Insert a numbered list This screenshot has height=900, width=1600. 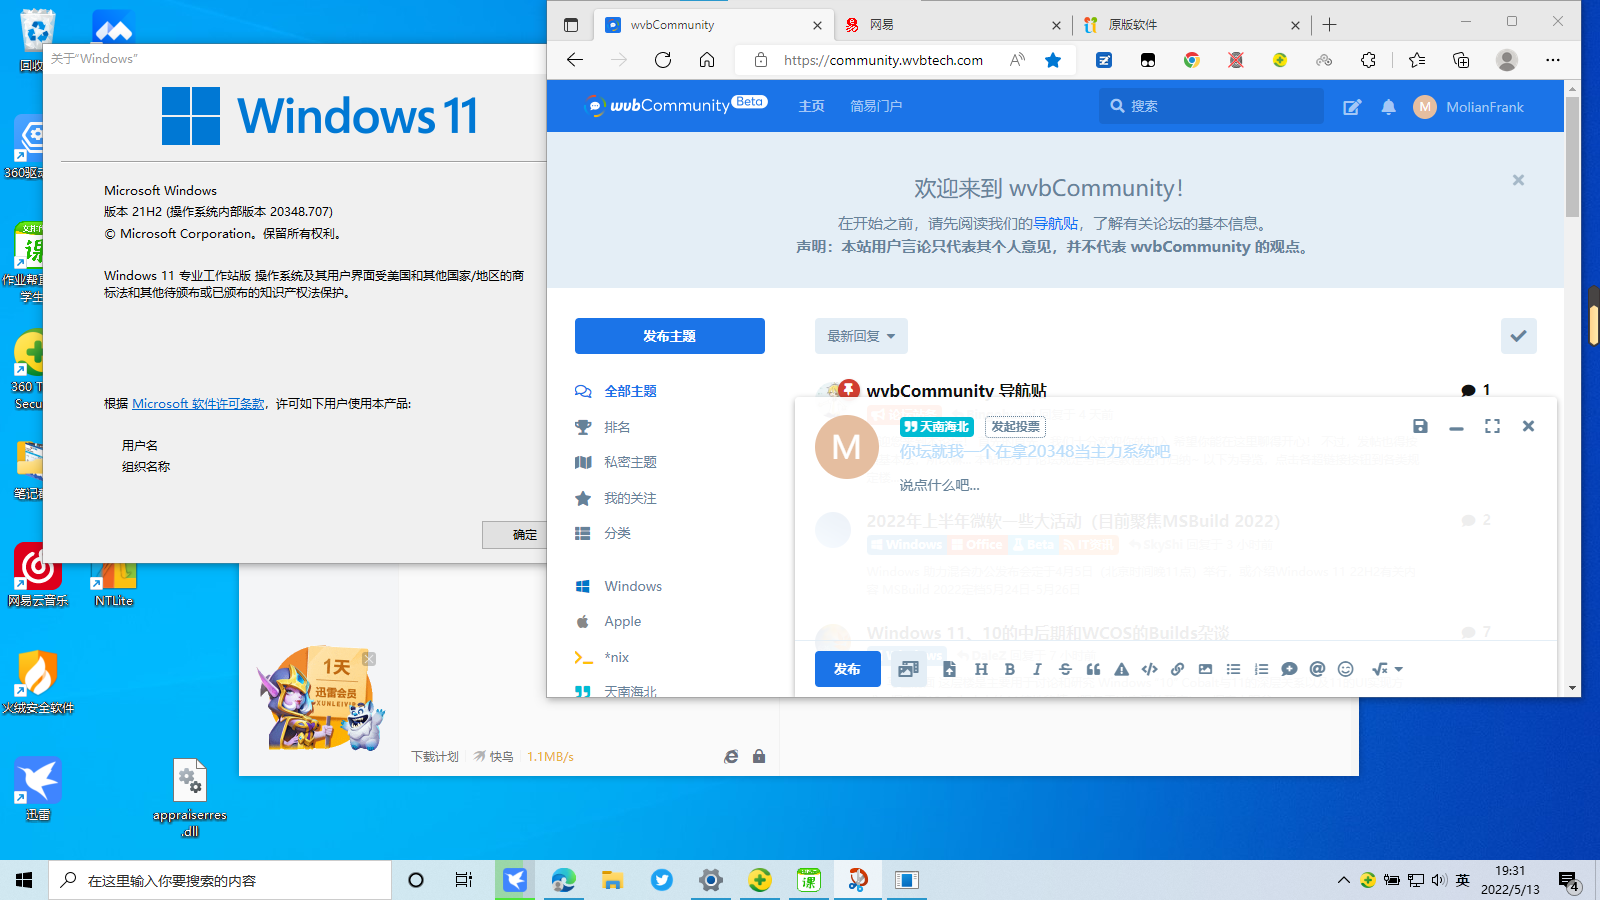click(1261, 669)
